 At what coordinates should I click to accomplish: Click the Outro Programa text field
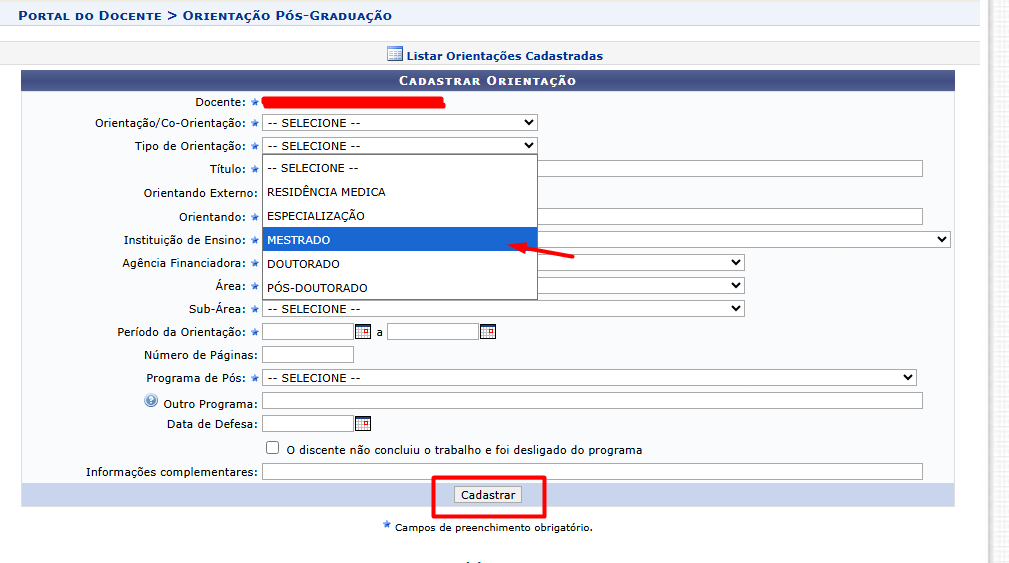592,401
